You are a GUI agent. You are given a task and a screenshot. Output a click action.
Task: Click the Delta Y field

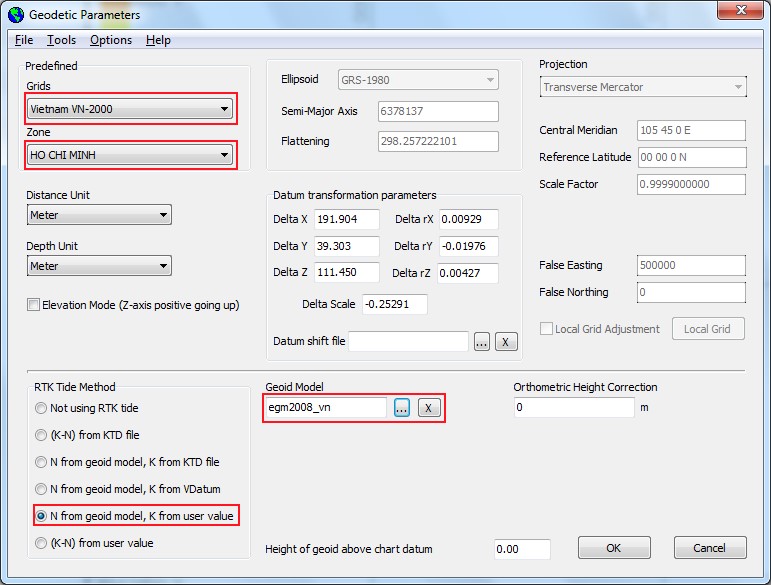(x=347, y=246)
